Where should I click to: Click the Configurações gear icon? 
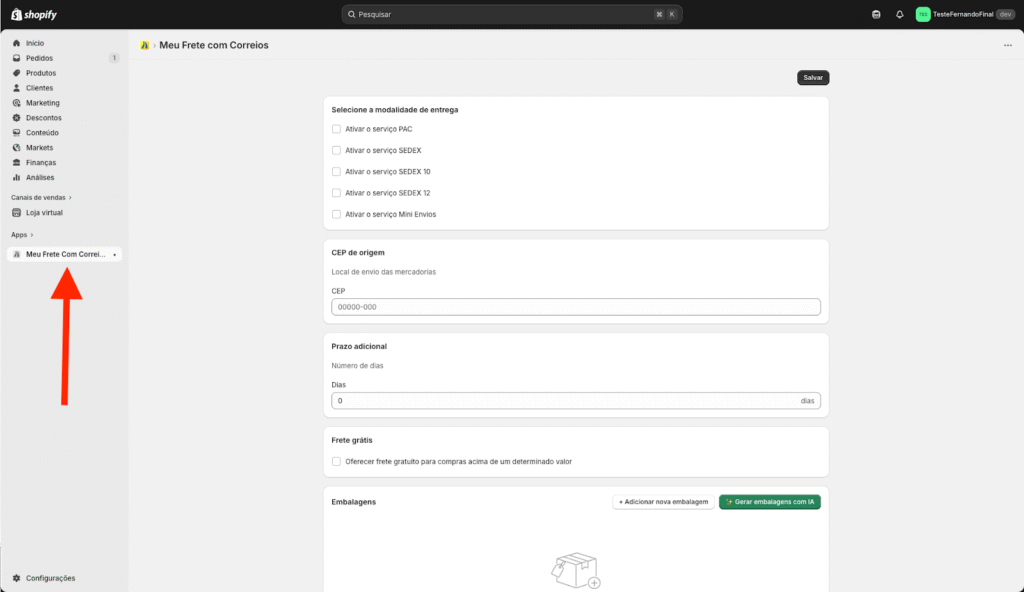click(x=16, y=578)
